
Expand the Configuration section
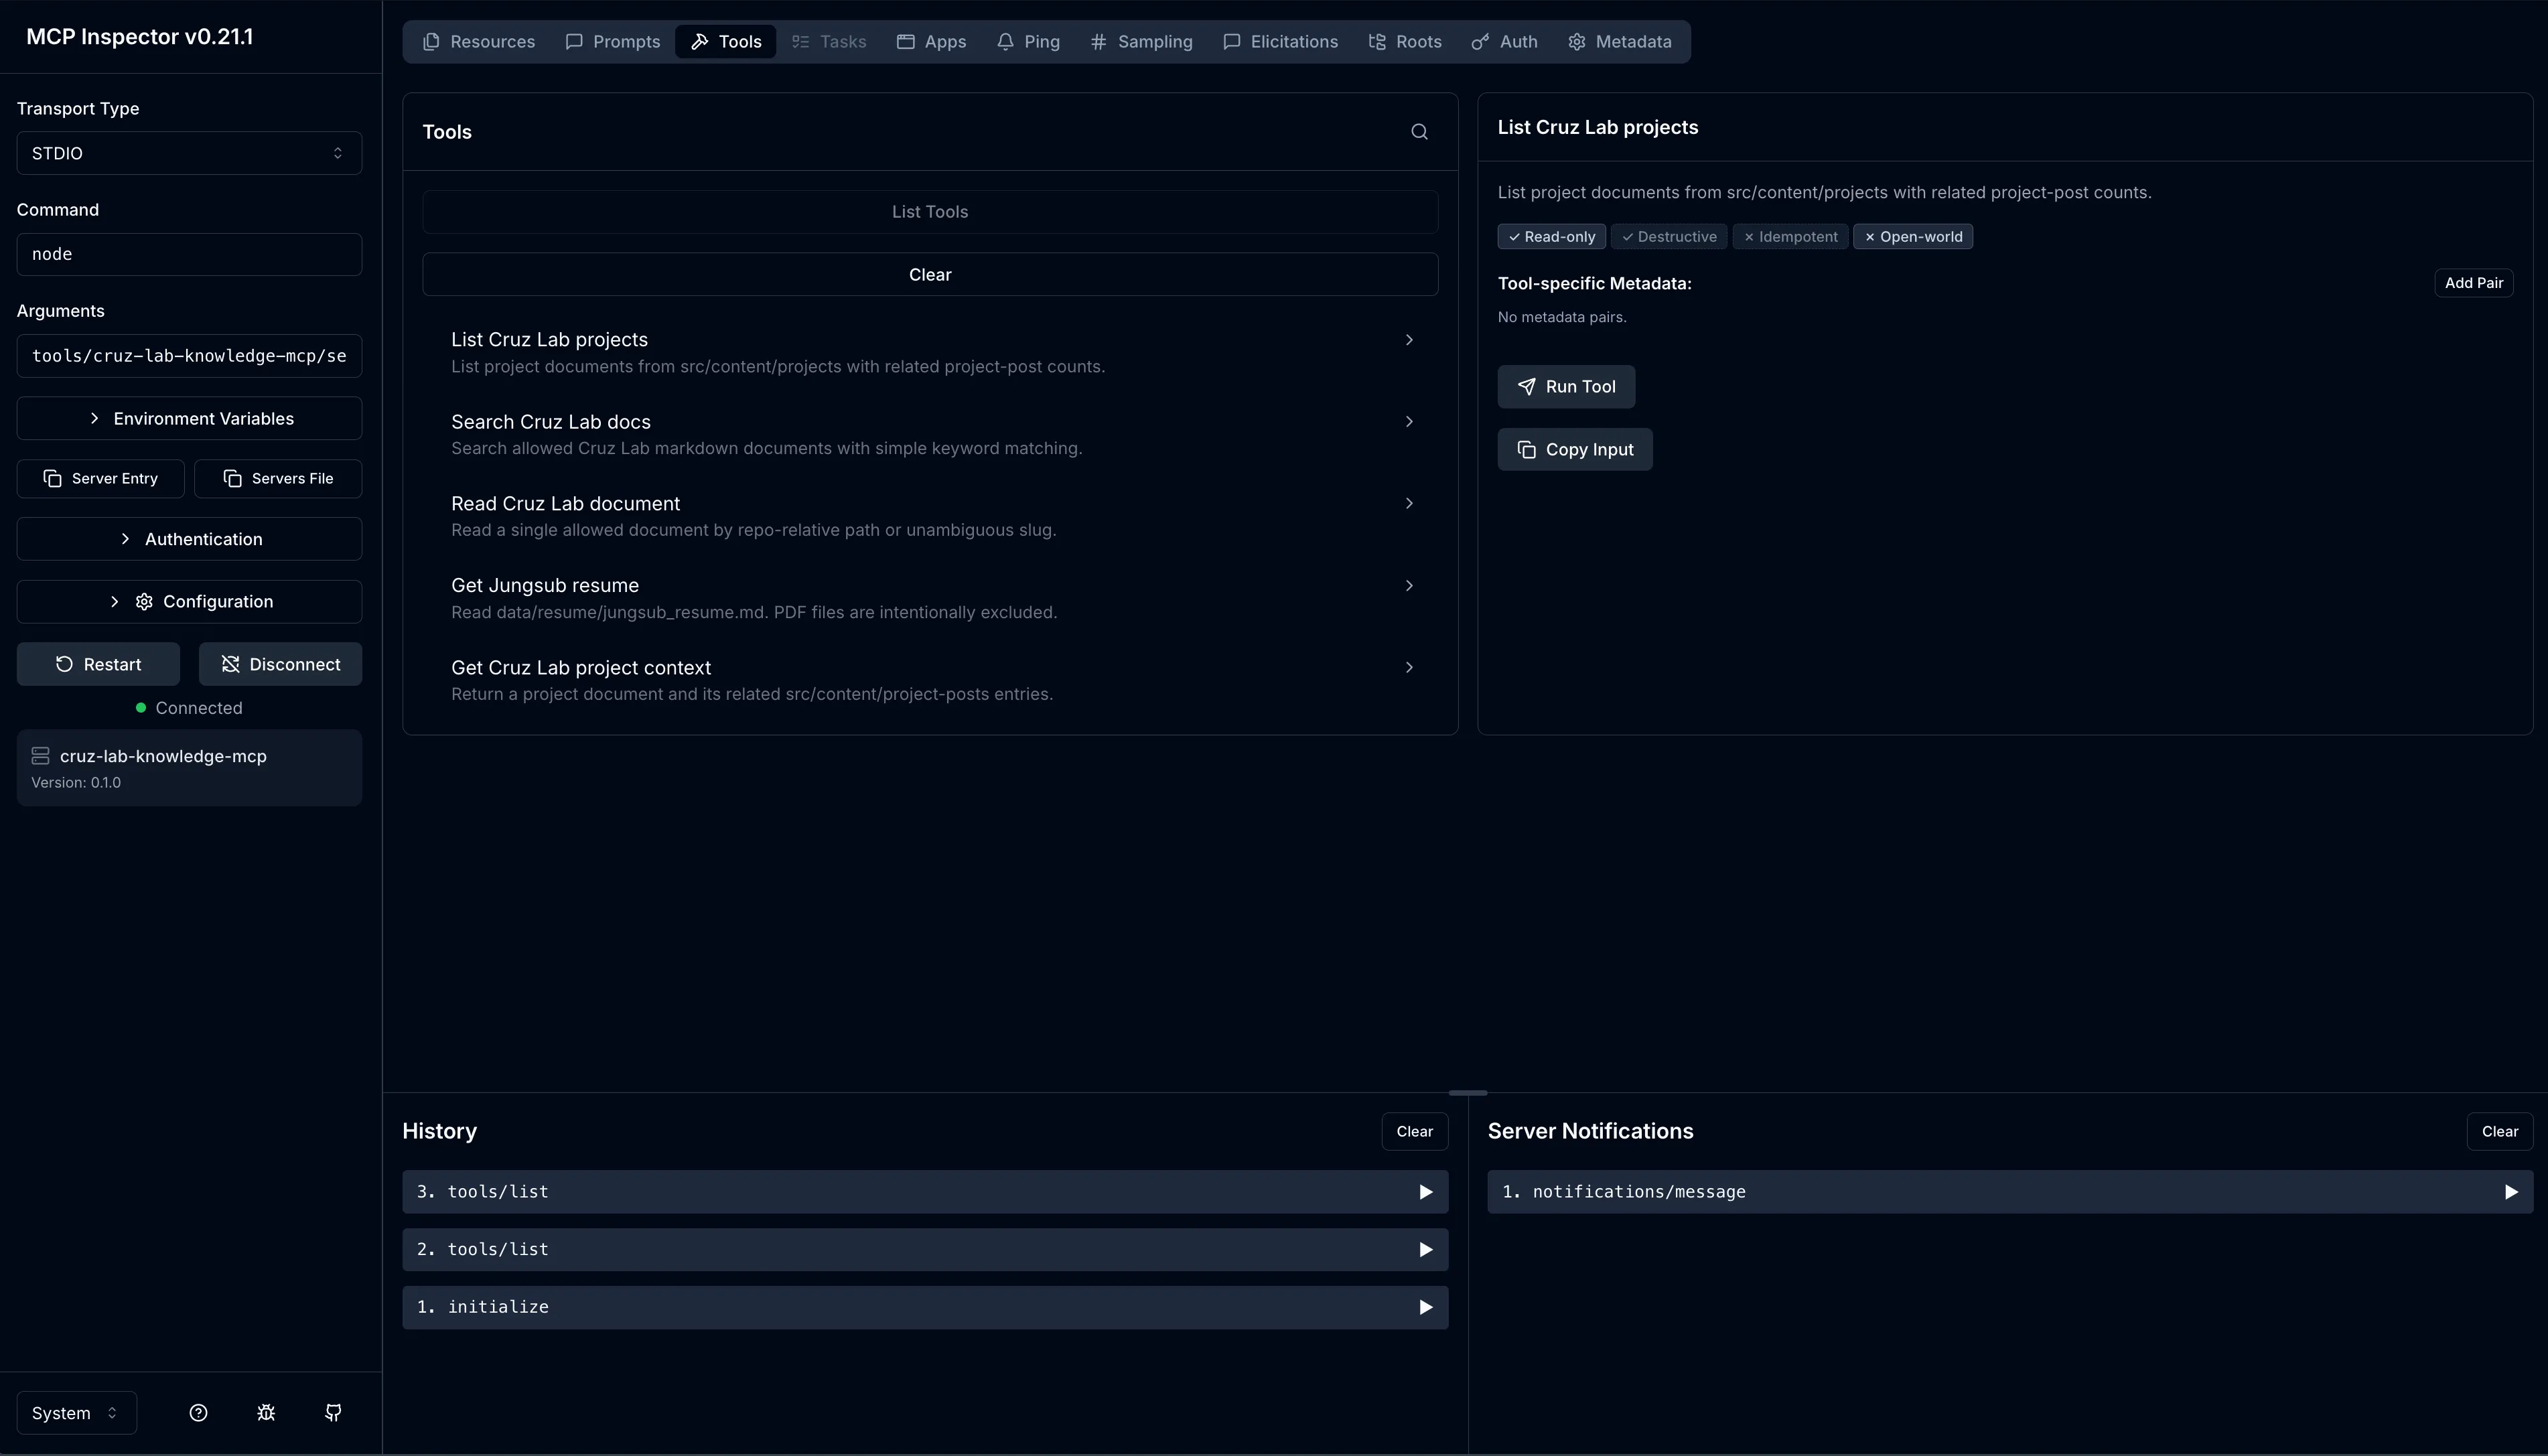189,602
